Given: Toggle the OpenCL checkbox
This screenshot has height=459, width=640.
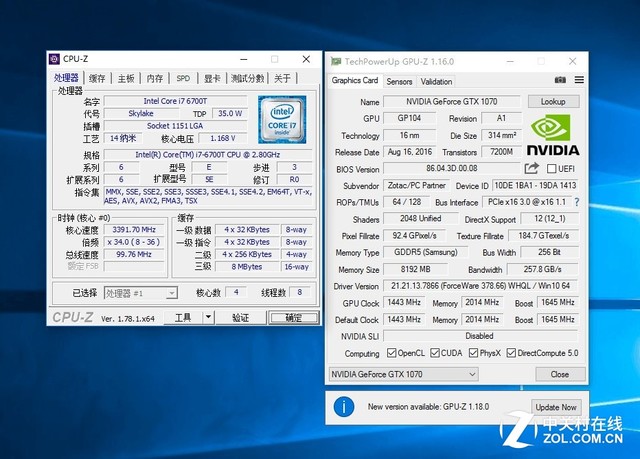Looking at the screenshot, I should click(x=391, y=353).
